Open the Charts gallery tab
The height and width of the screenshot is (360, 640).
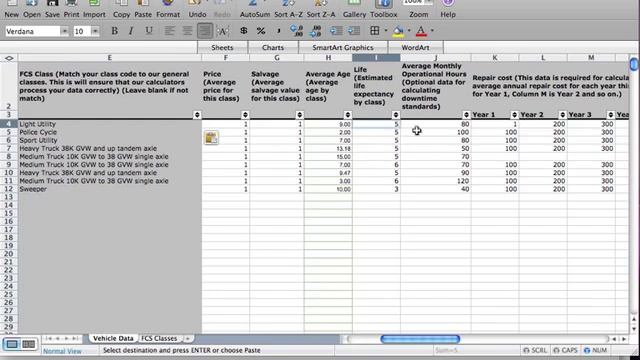(273, 47)
